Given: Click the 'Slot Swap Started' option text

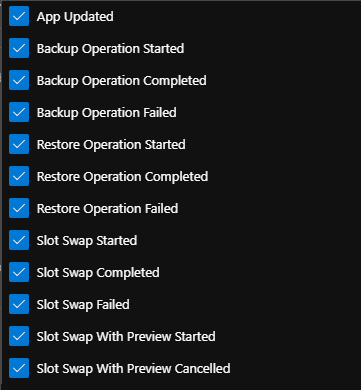Looking at the screenshot, I should coord(87,241).
